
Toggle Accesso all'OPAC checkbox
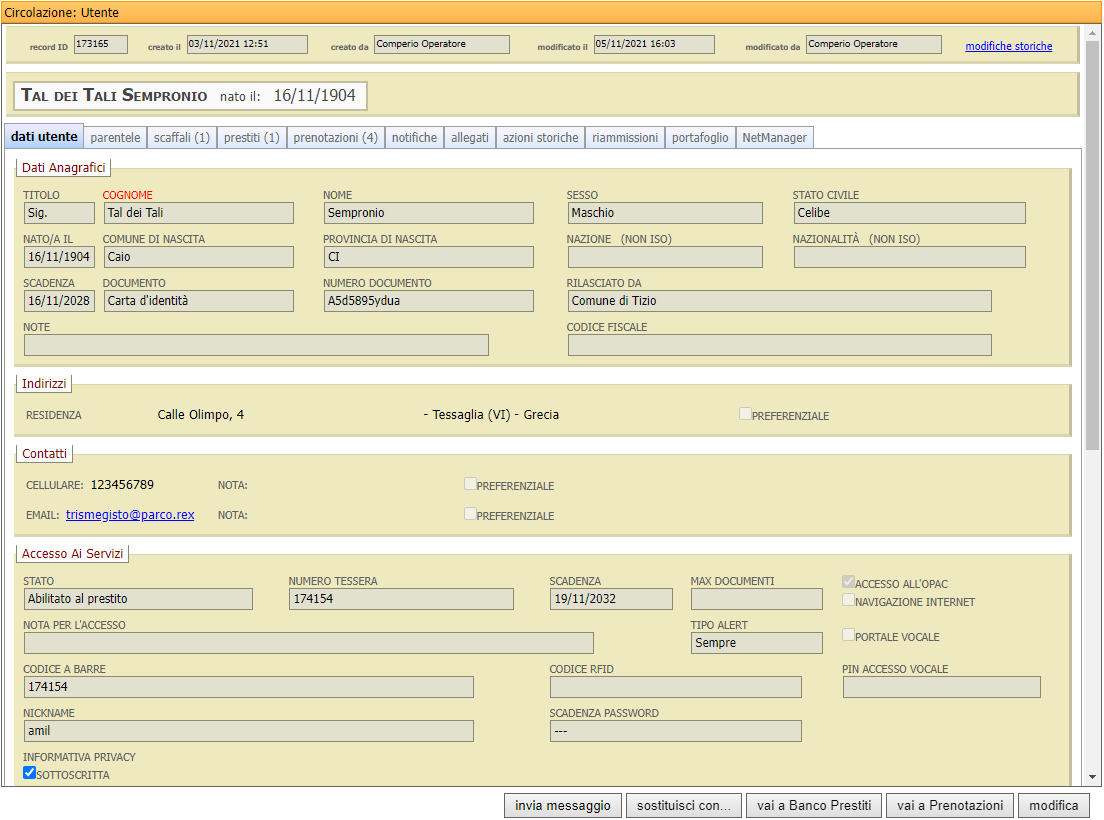(x=848, y=581)
